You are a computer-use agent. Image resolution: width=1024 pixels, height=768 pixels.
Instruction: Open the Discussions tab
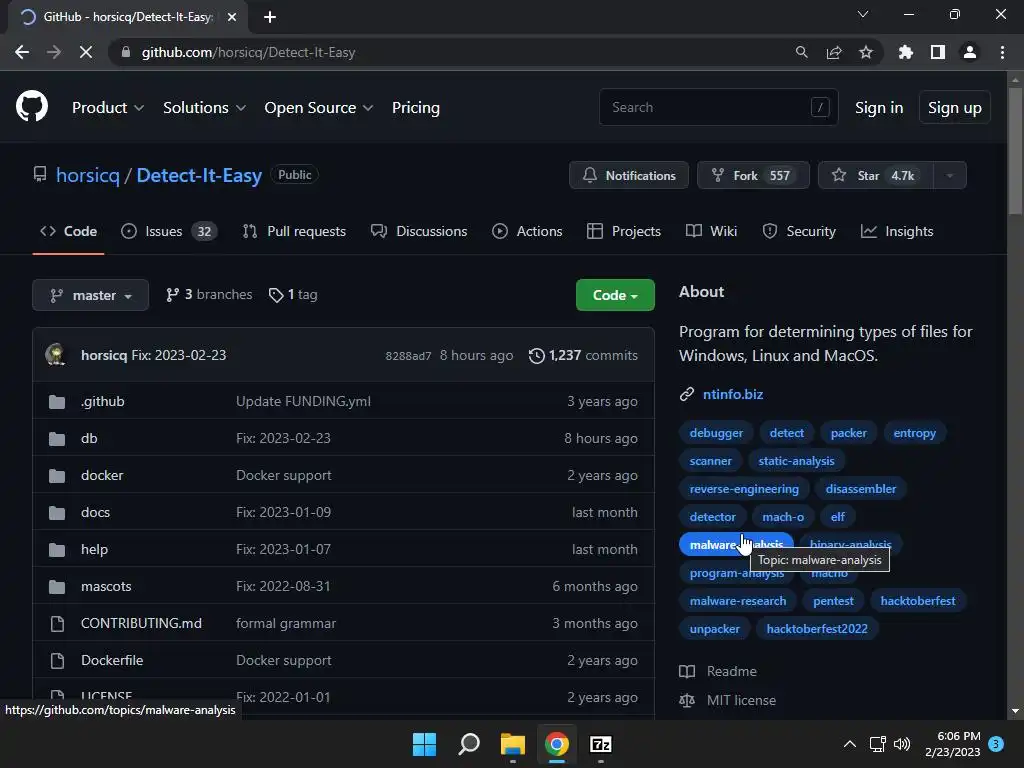pos(419,231)
